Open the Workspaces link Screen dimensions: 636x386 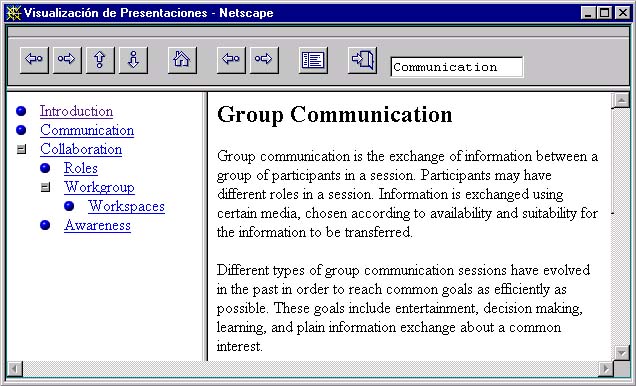click(x=127, y=206)
